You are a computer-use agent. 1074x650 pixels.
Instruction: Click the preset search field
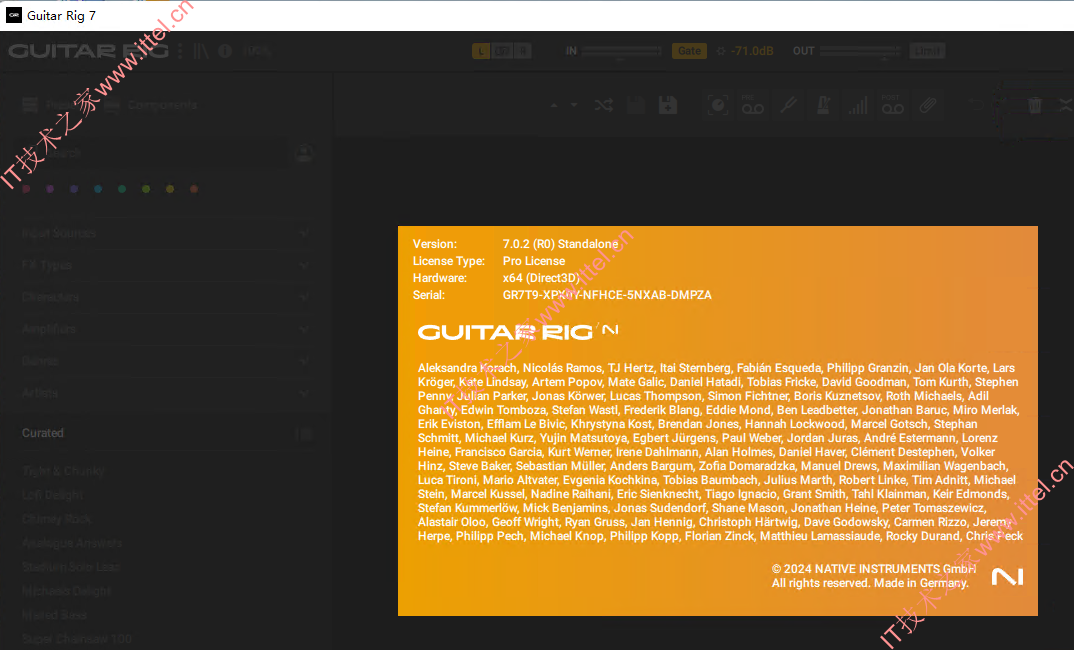point(152,153)
